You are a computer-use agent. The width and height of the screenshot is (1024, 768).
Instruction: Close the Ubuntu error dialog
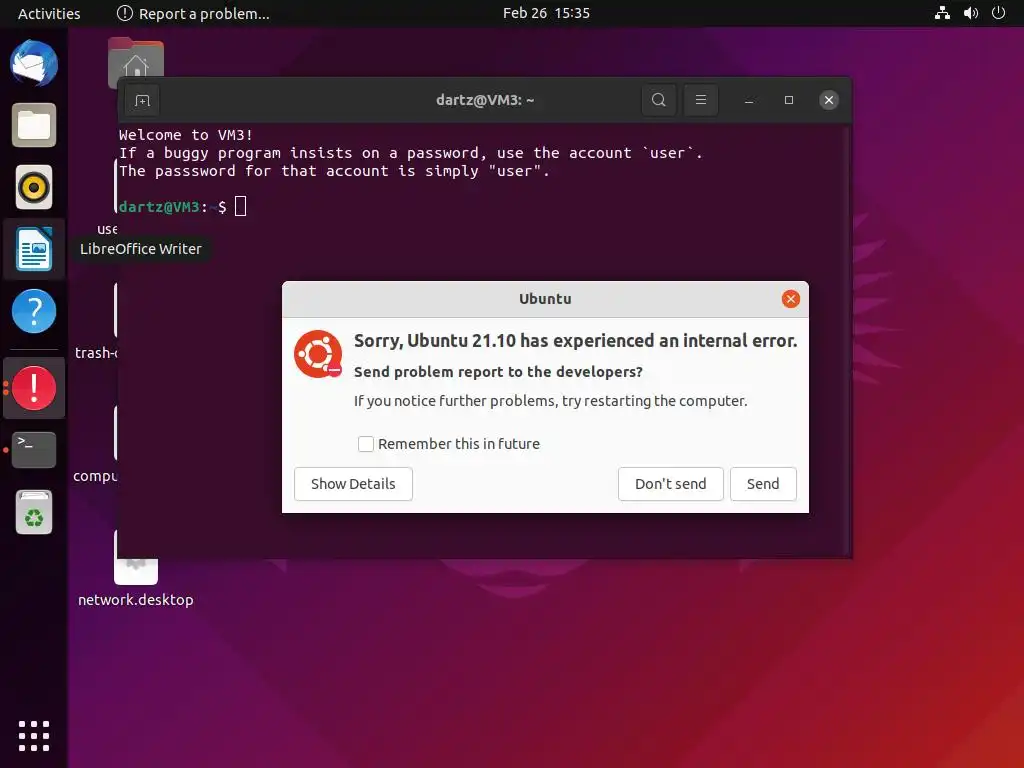(791, 299)
